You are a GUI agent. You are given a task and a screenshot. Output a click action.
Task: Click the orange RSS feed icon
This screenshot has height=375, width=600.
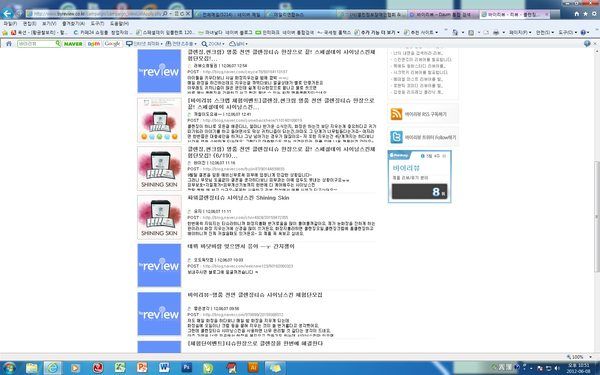click(396, 114)
